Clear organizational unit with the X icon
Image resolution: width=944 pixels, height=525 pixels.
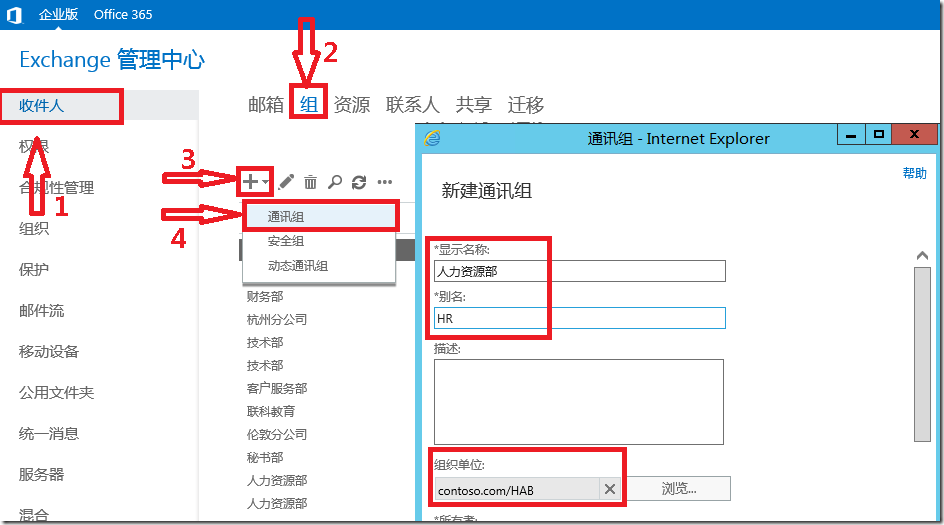(609, 489)
